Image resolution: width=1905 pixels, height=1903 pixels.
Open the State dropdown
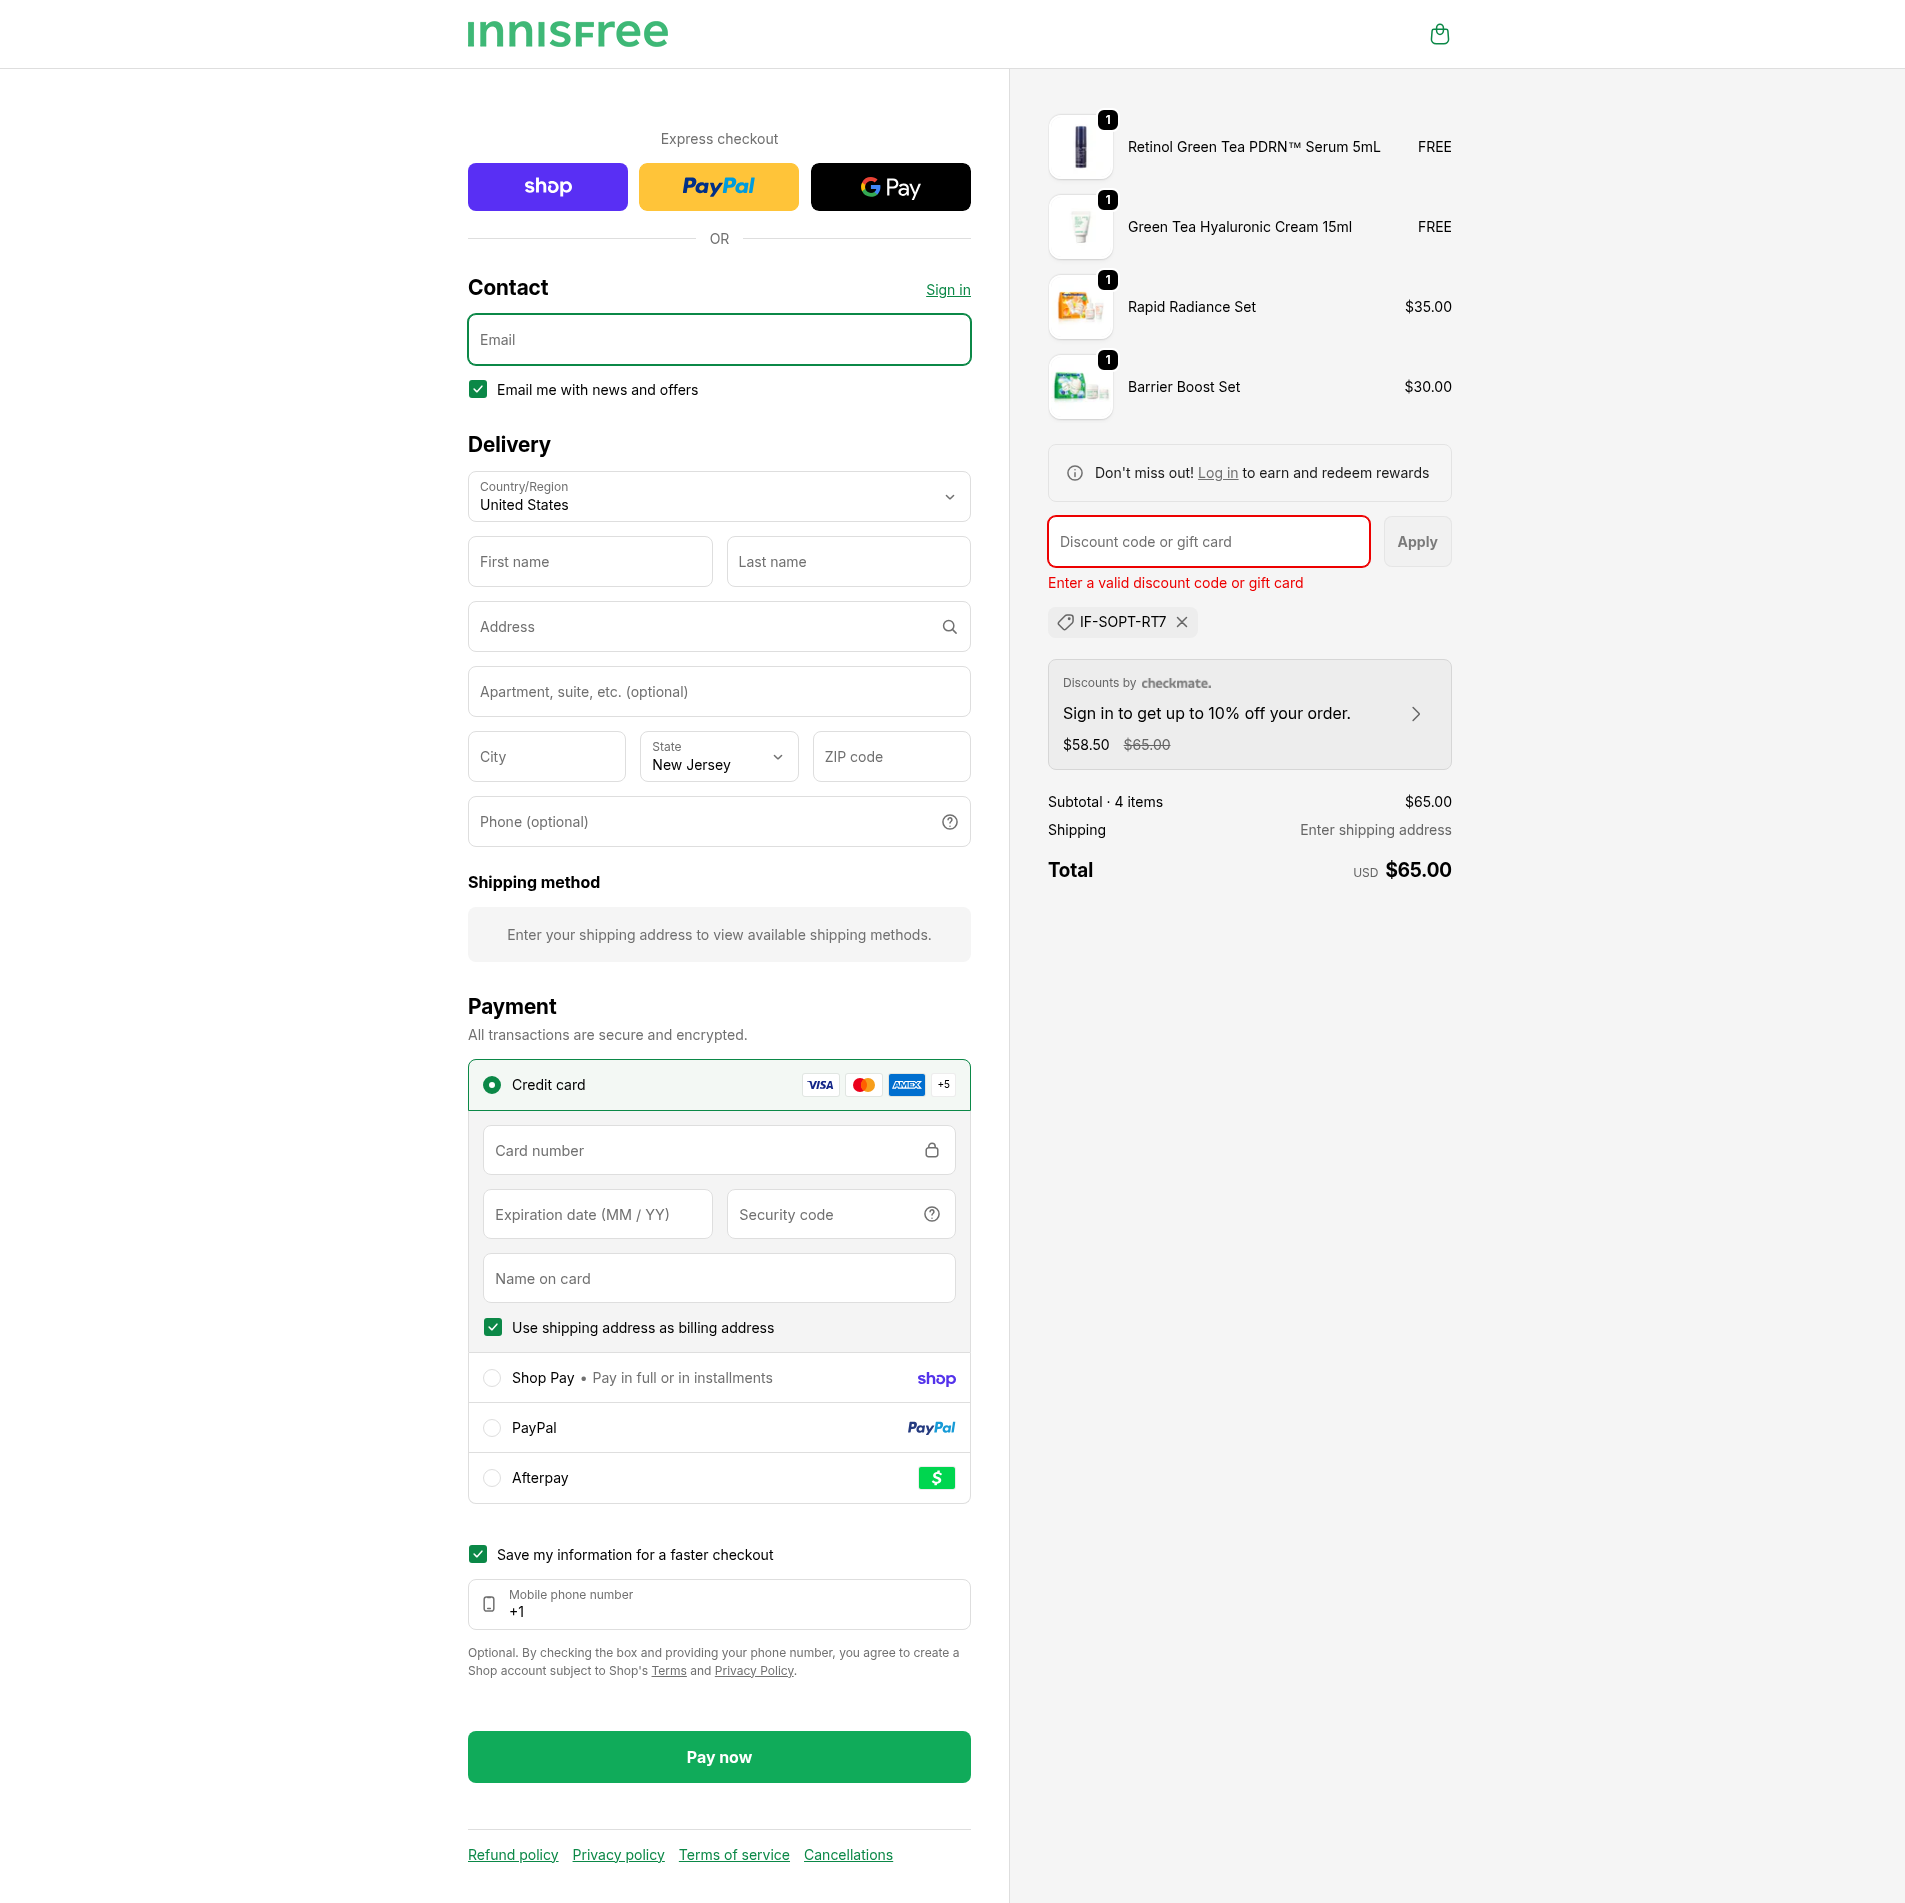[x=719, y=757]
